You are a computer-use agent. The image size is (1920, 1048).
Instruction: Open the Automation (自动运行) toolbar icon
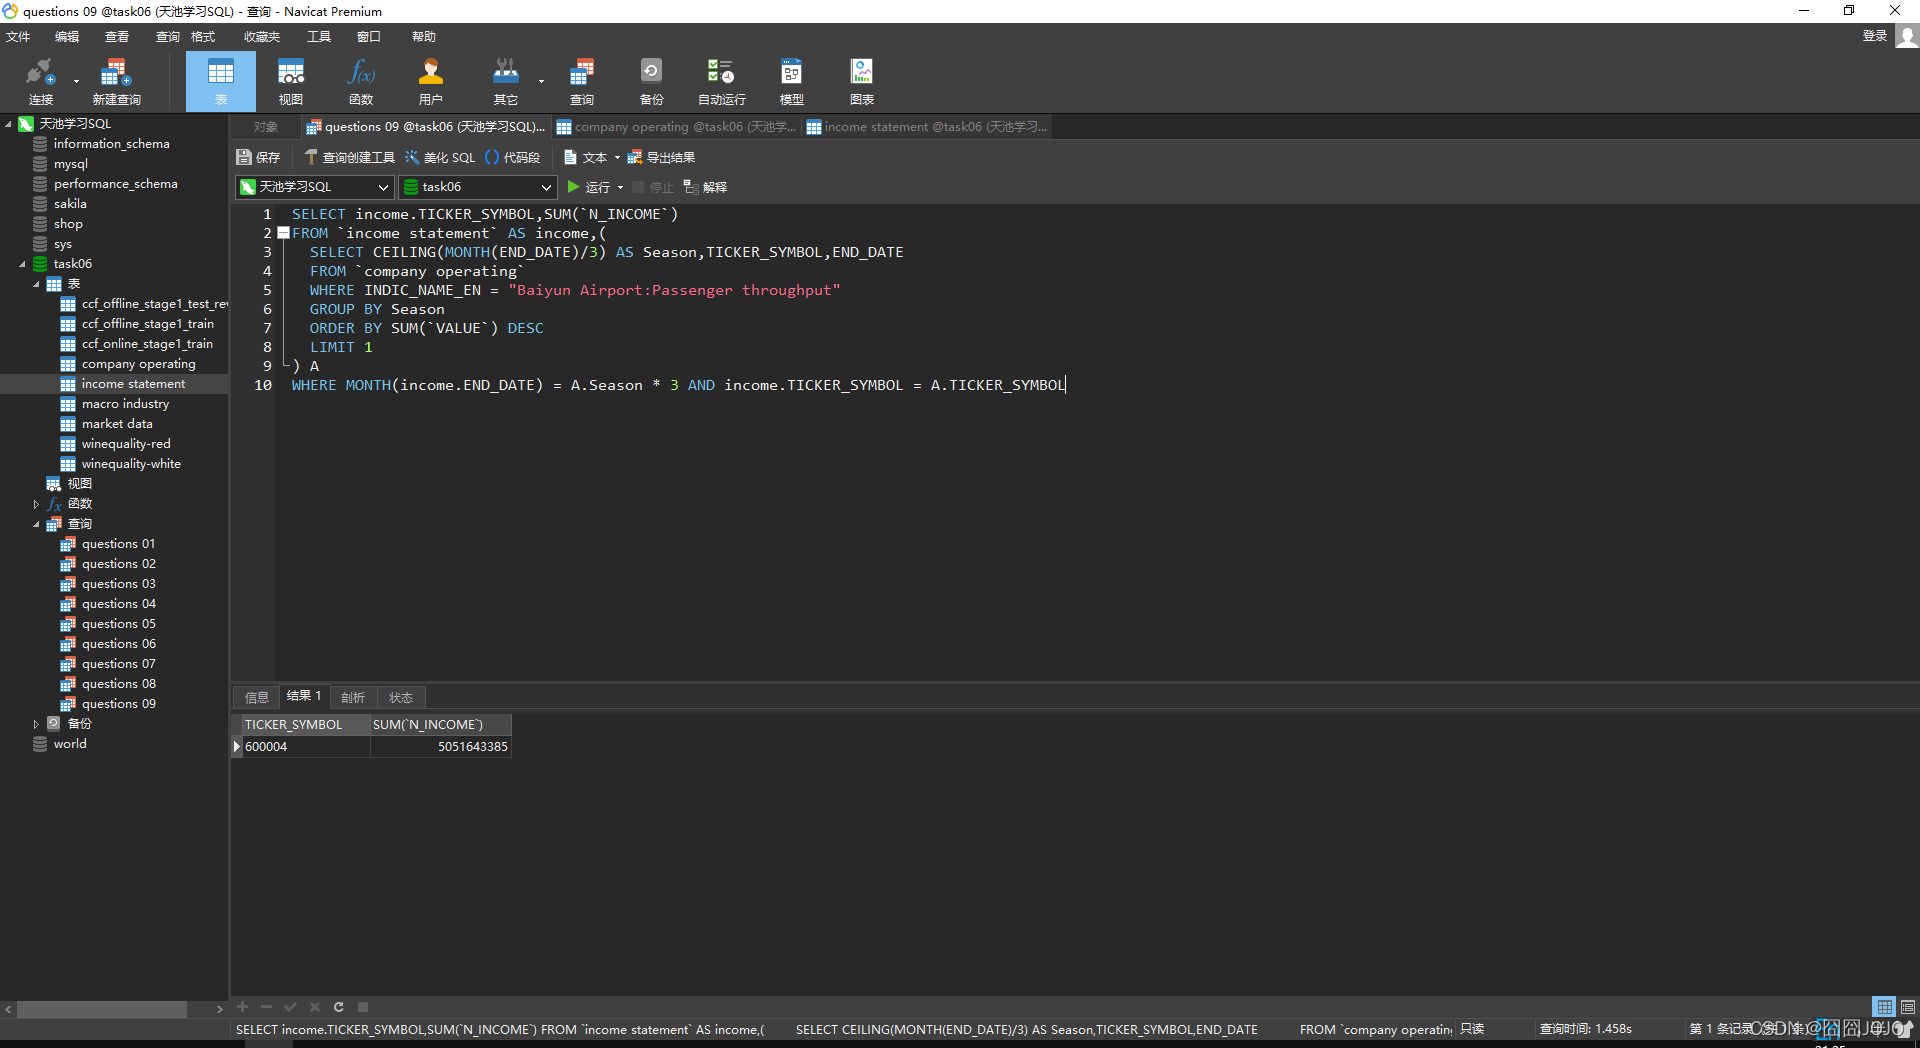[721, 80]
